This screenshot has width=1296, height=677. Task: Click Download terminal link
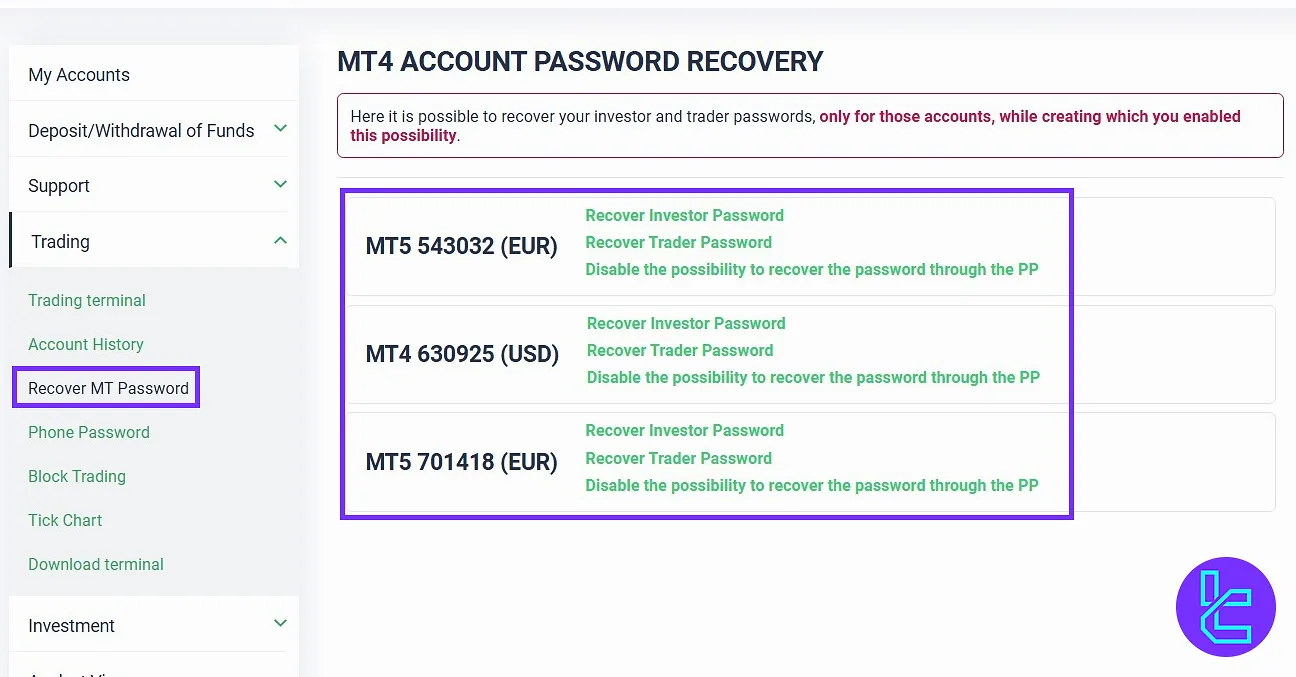click(x=96, y=564)
